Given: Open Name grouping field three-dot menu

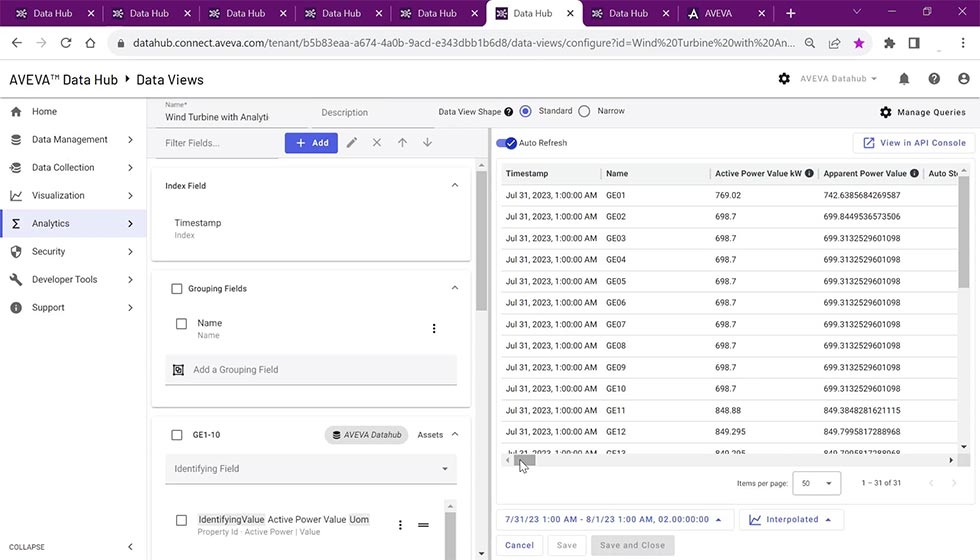Looking at the screenshot, I should tap(434, 329).
